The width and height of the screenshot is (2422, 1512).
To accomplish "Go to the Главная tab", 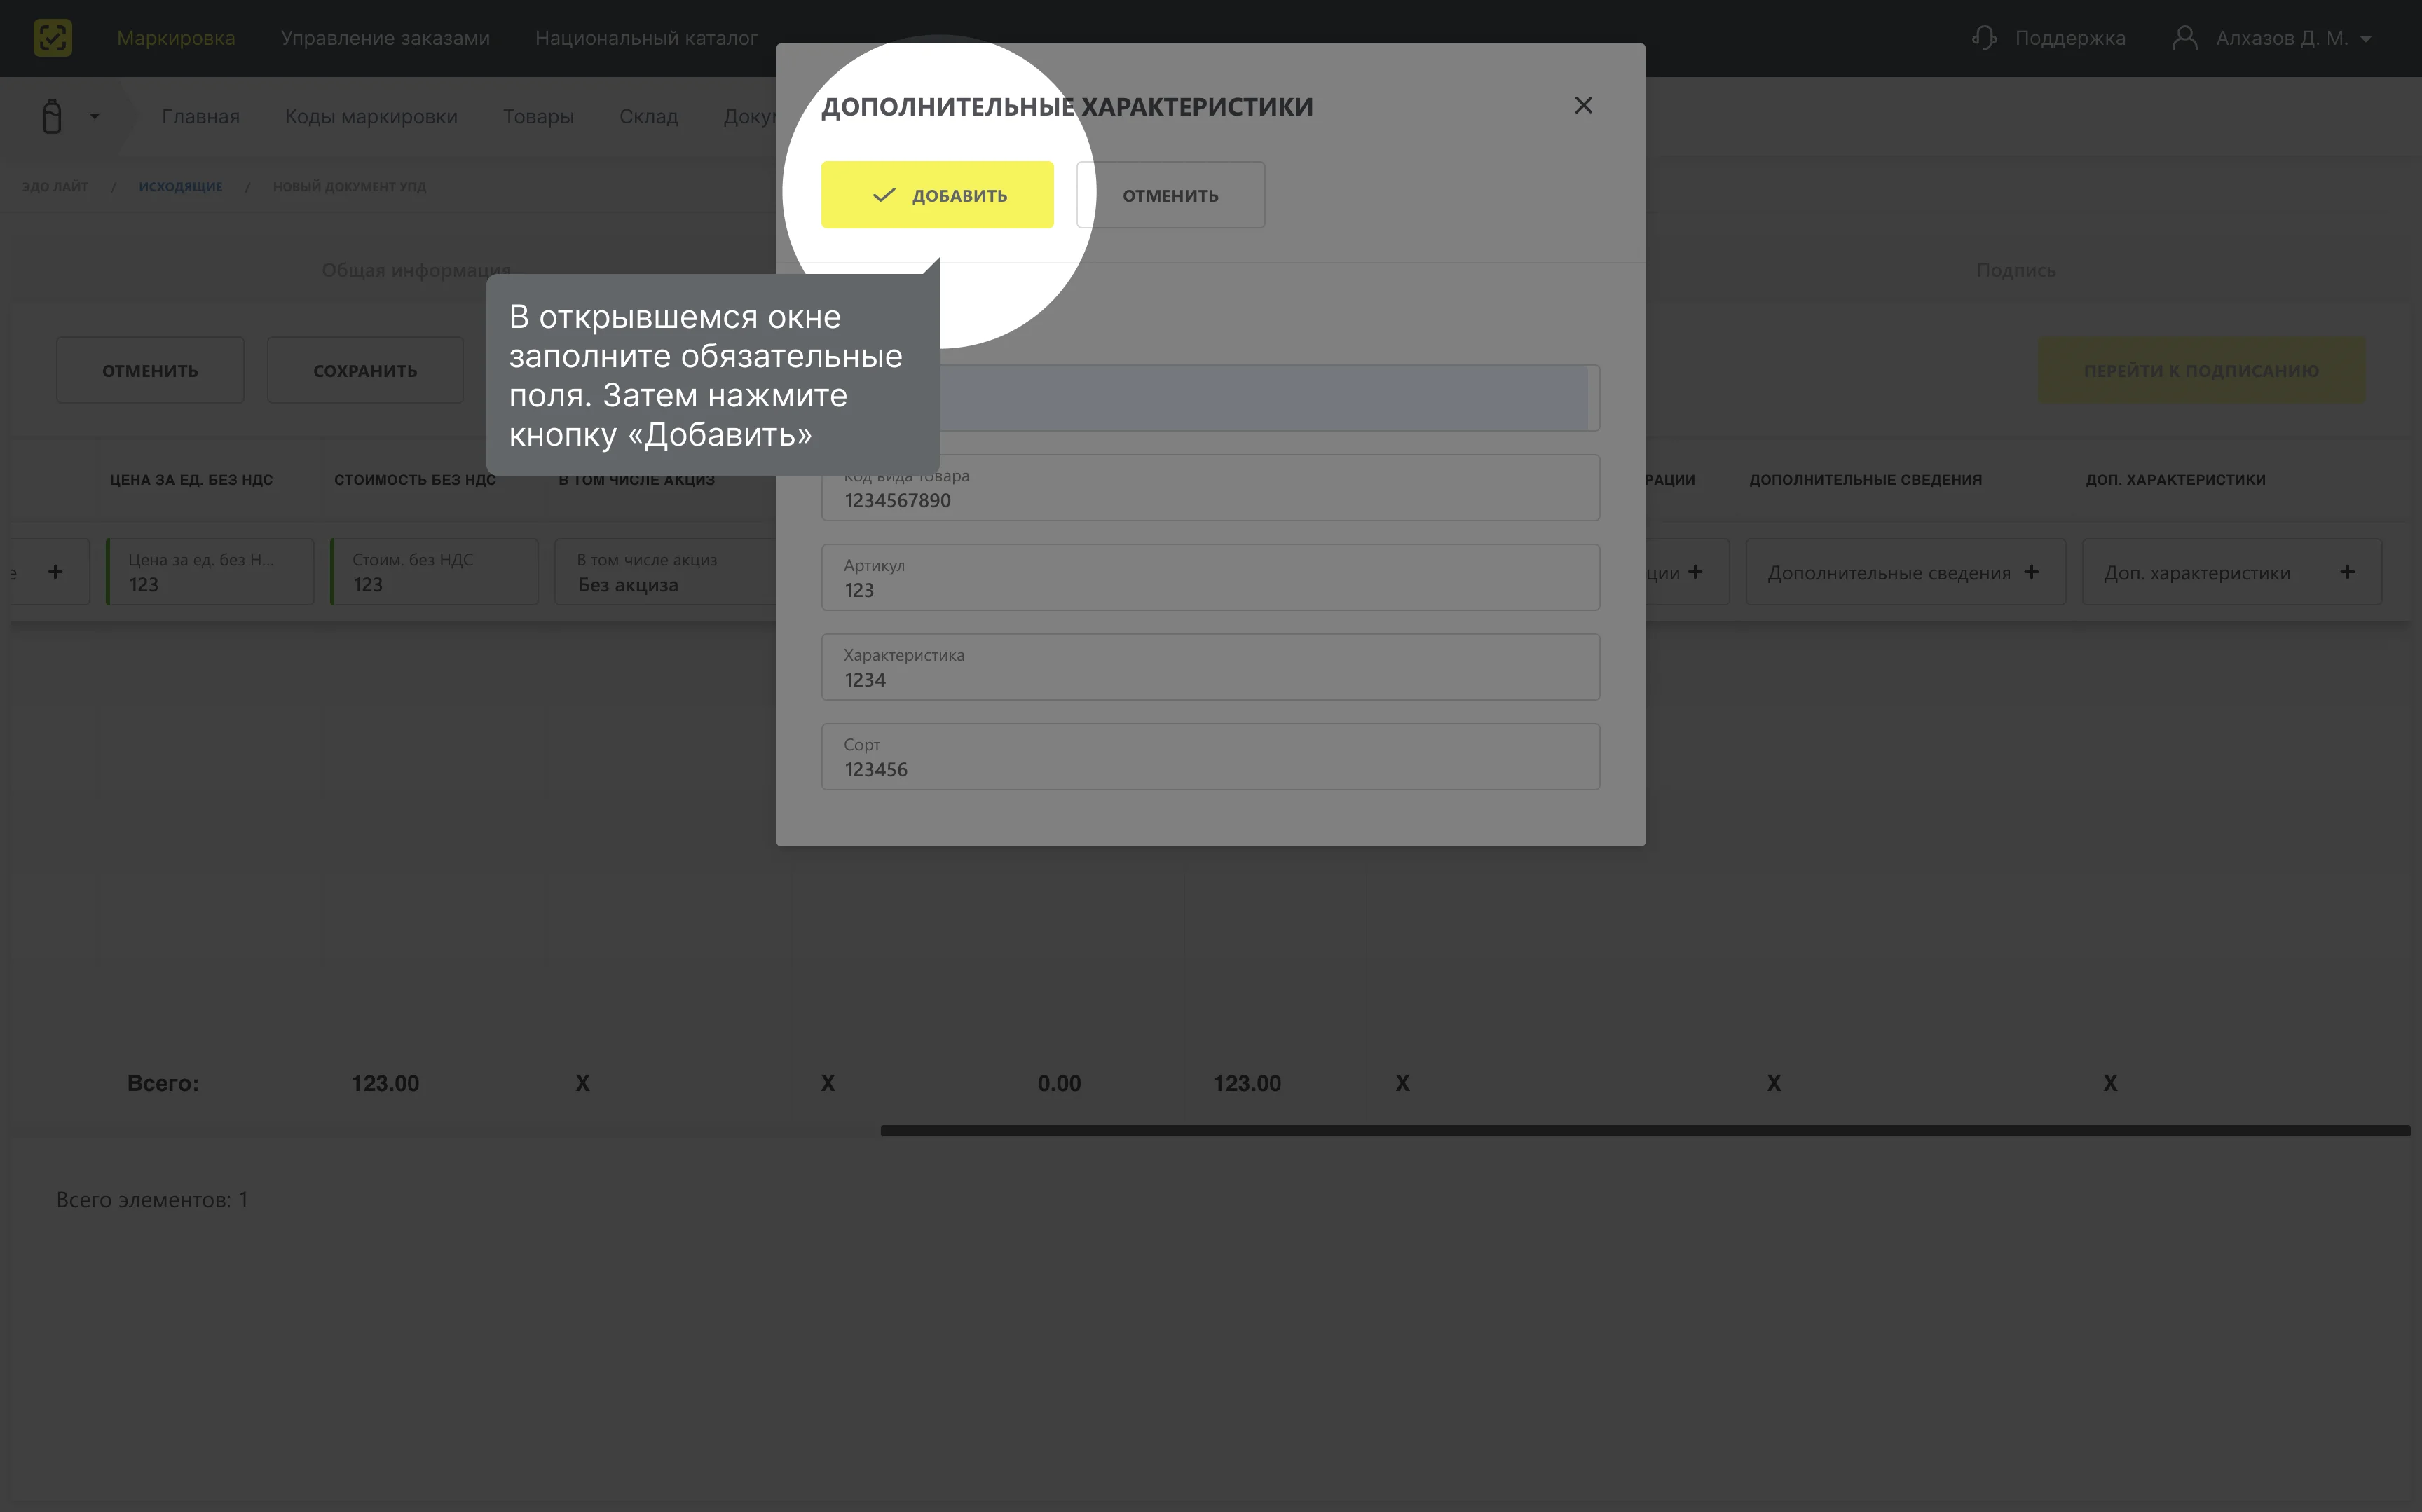I will click(201, 116).
